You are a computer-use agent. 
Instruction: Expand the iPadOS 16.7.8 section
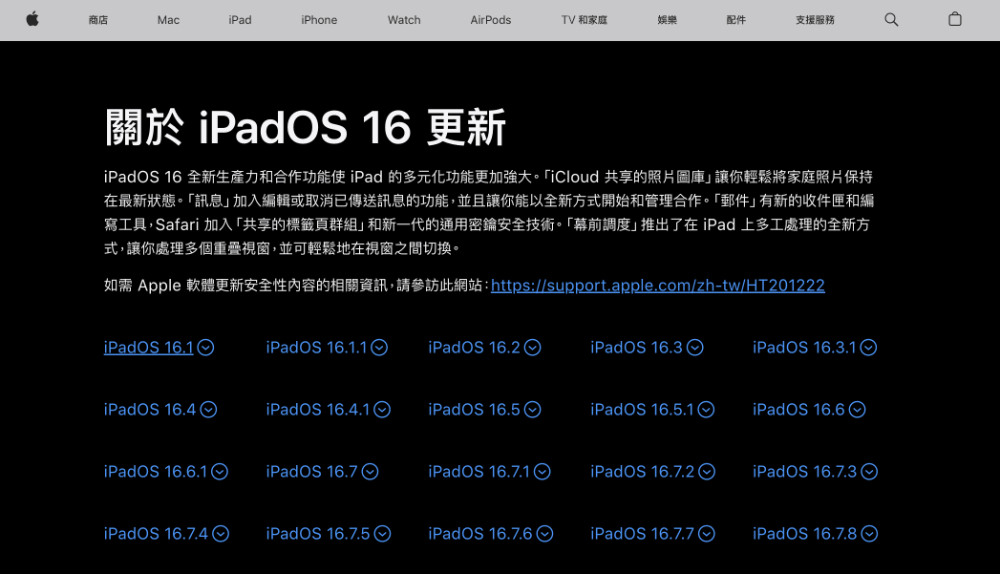(x=815, y=533)
